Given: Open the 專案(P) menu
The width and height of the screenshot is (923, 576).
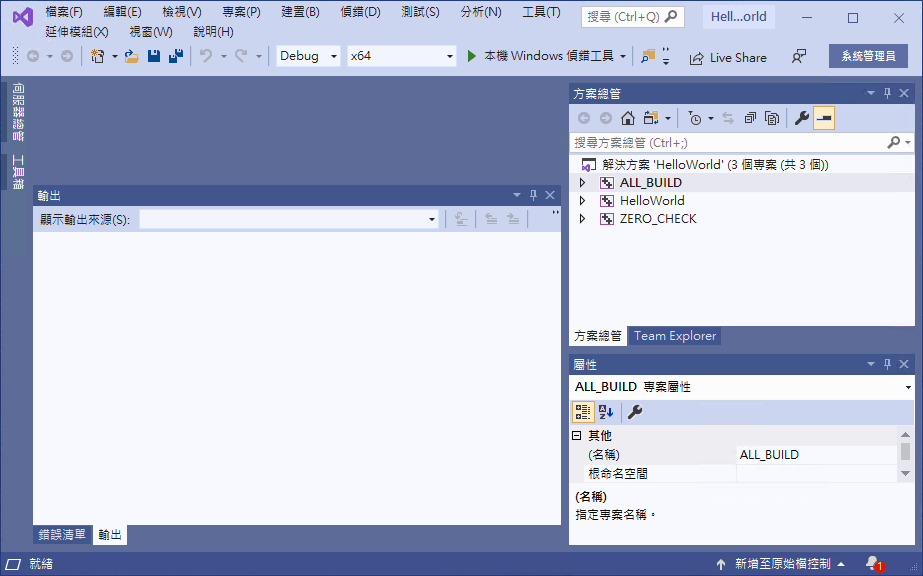Looking at the screenshot, I should pos(241,12).
